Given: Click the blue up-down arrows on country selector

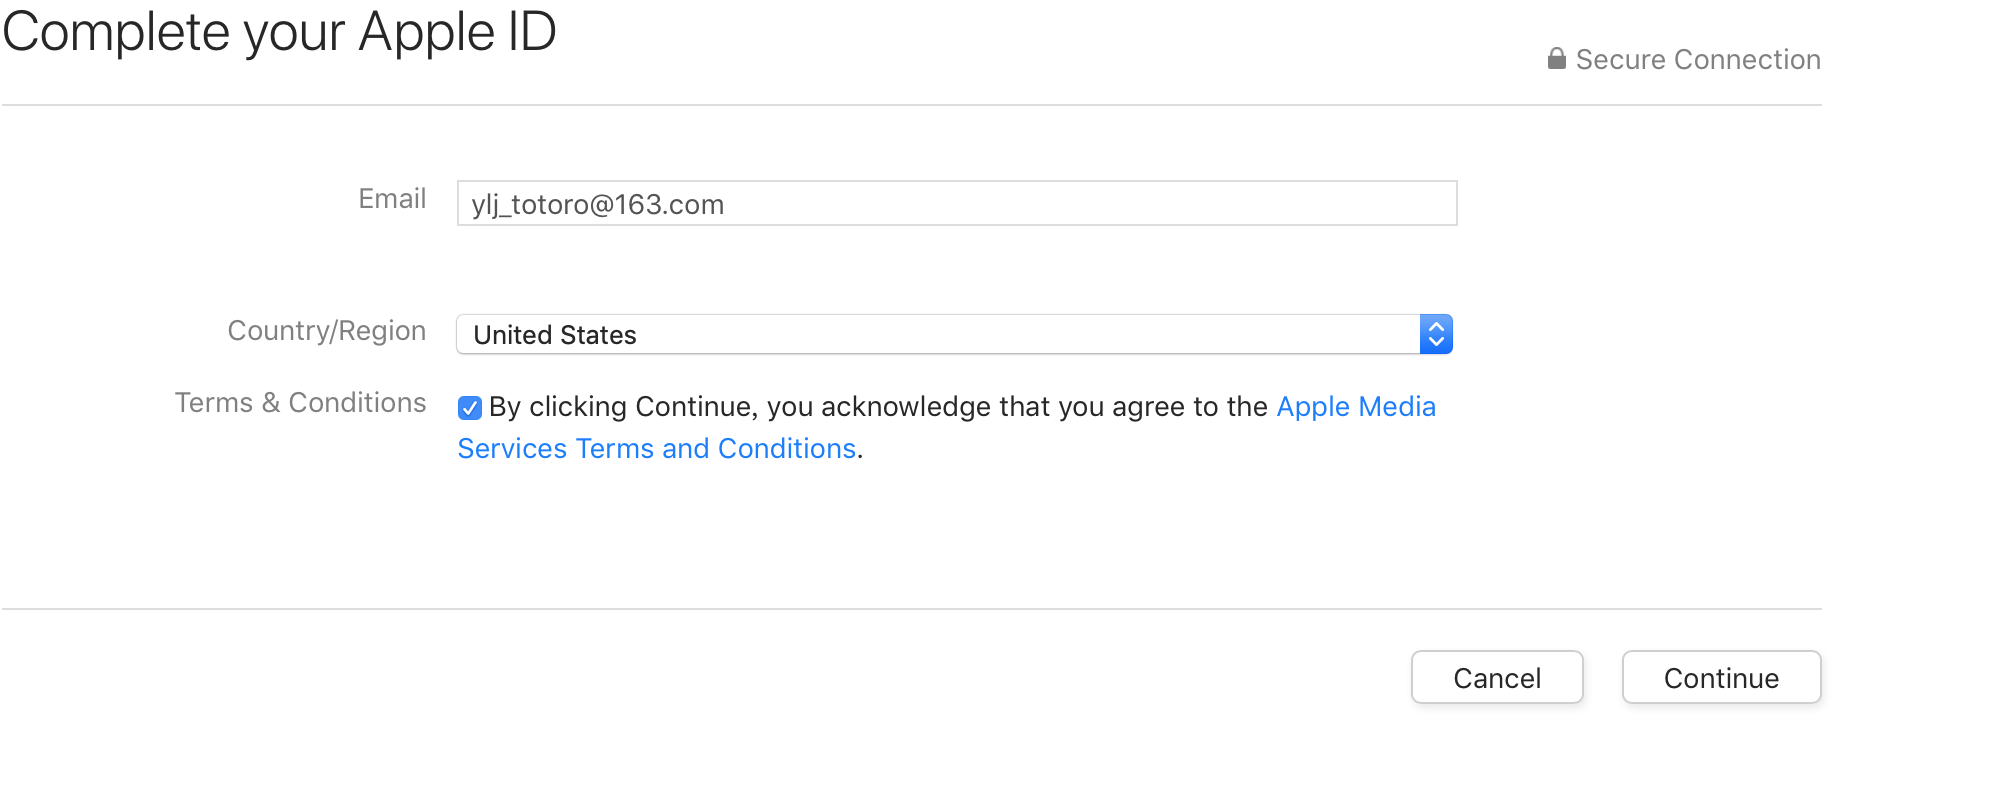Looking at the screenshot, I should click(1436, 334).
